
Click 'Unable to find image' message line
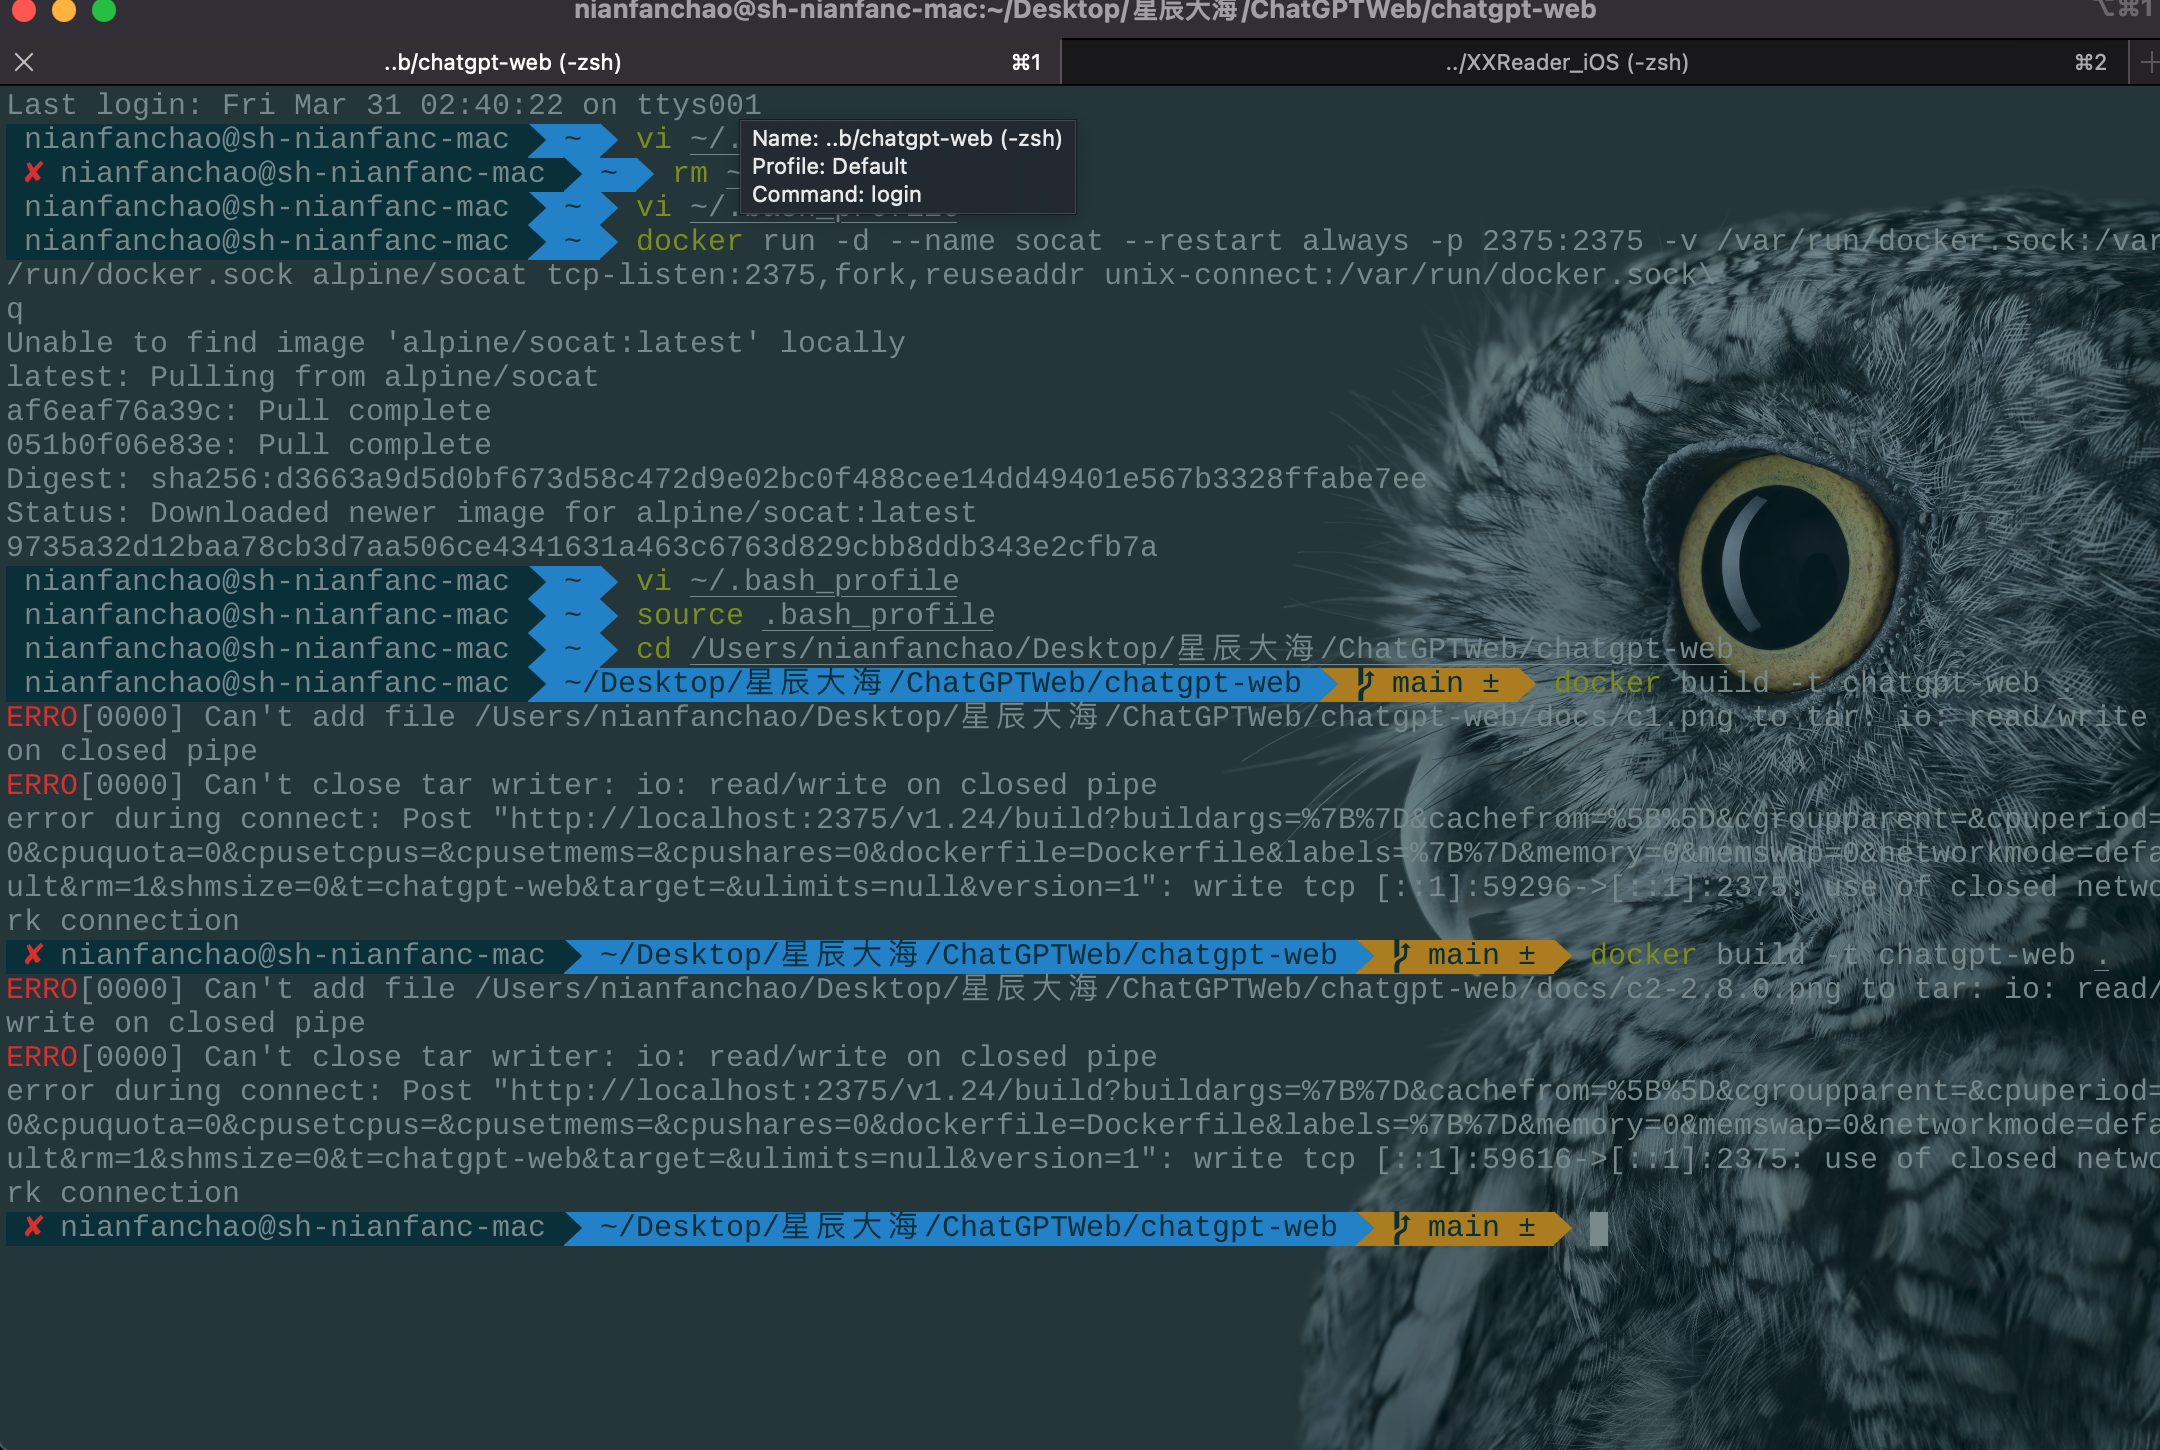pyautogui.click(x=455, y=343)
